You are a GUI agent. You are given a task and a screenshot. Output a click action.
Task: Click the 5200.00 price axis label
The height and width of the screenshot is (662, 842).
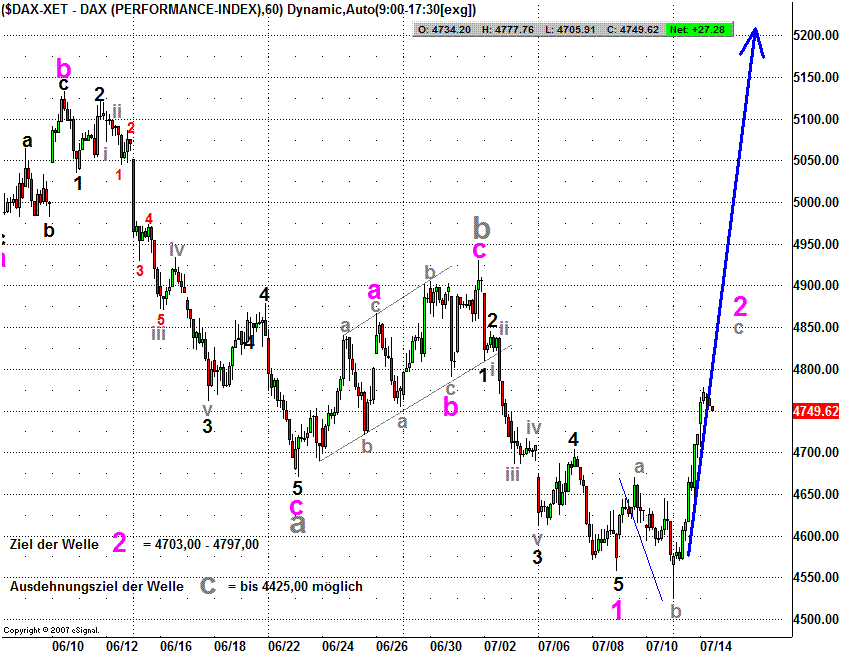point(814,36)
